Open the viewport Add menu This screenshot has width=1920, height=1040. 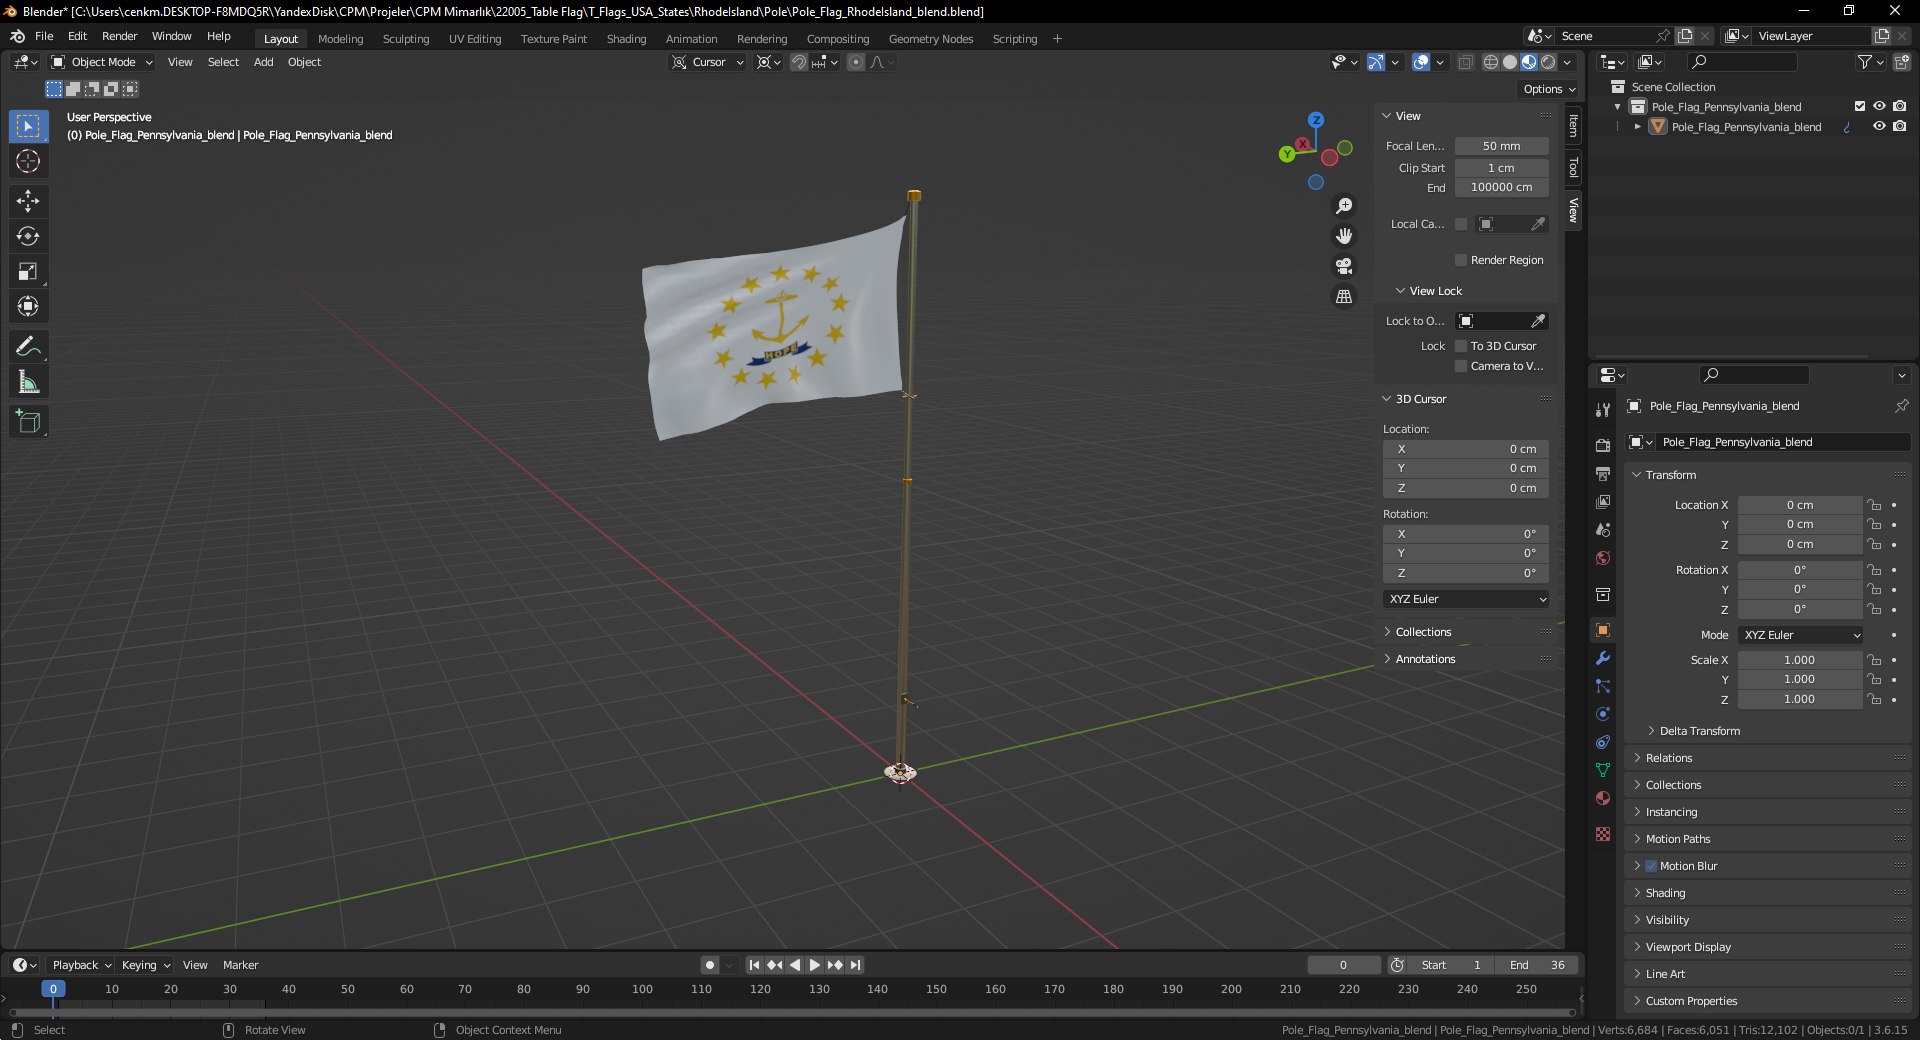point(263,62)
